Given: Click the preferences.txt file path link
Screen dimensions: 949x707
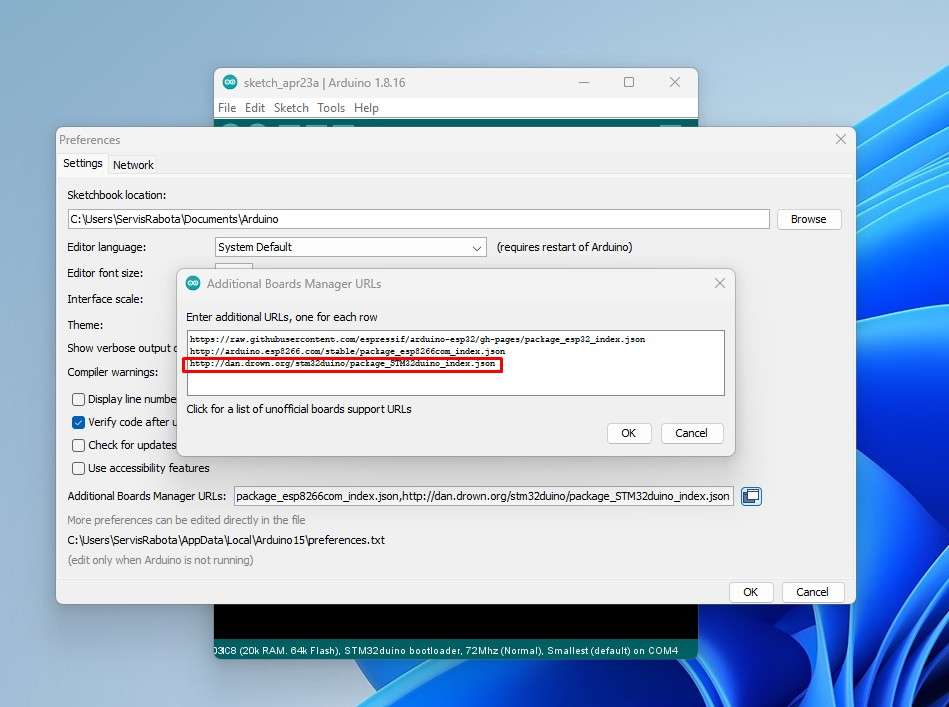Looking at the screenshot, I should tap(226, 540).
